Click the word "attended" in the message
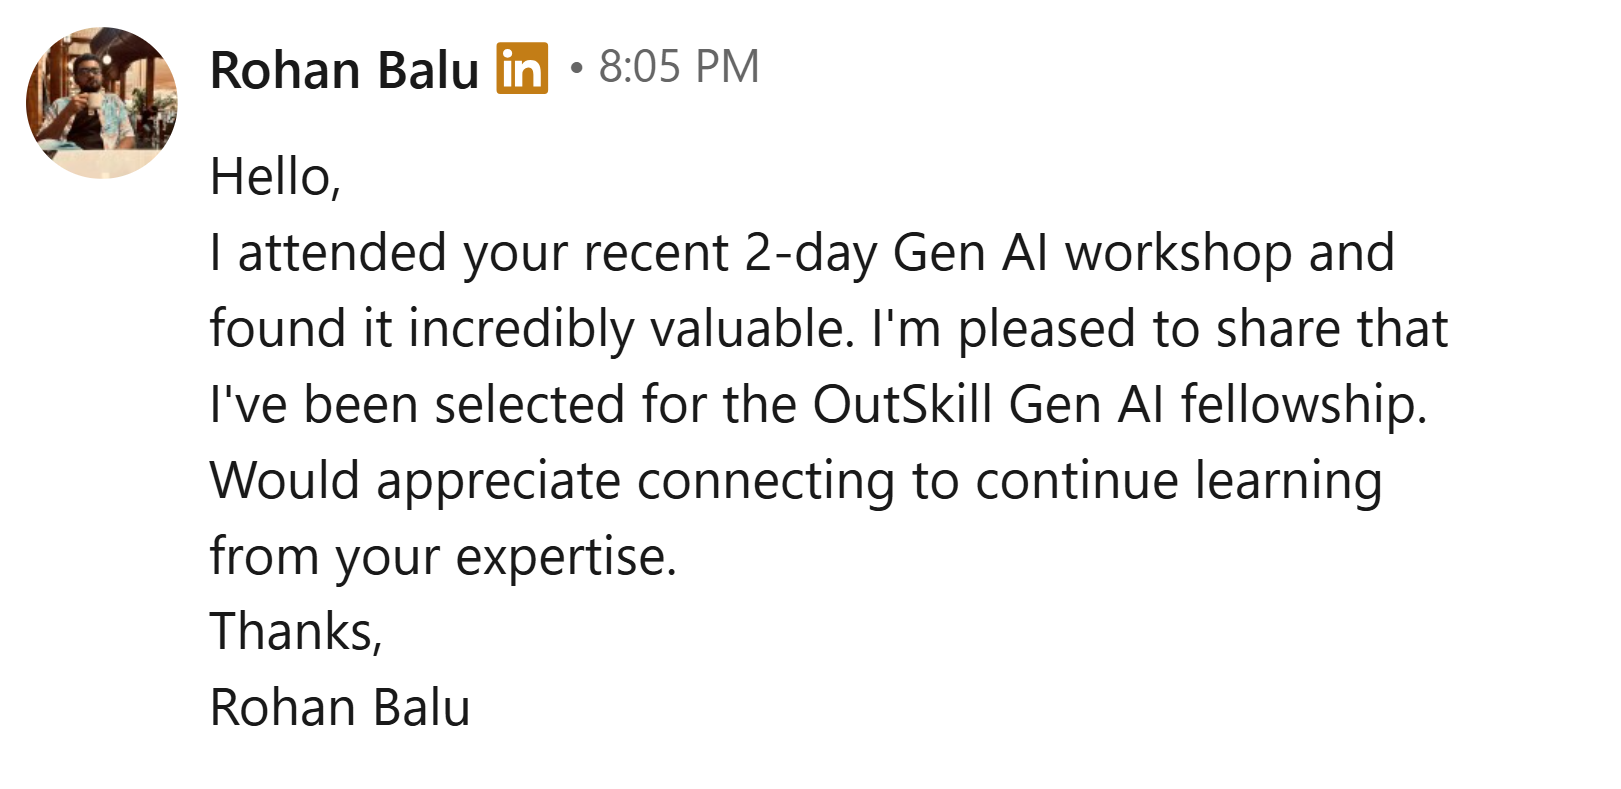The image size is (1621, 789). 342,253
